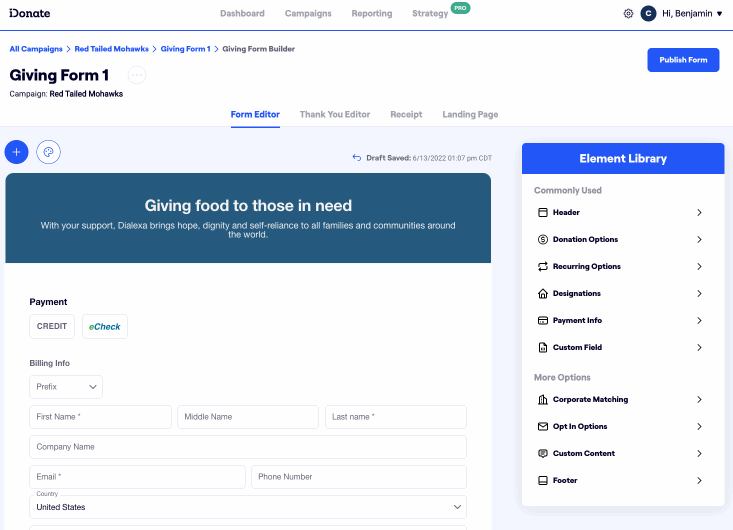The width and height of the screenshot is (733, 530).
Task: Click the 'With your support, Dialexa' banner description
Action: pyautogui.click(x=248, y=230)
